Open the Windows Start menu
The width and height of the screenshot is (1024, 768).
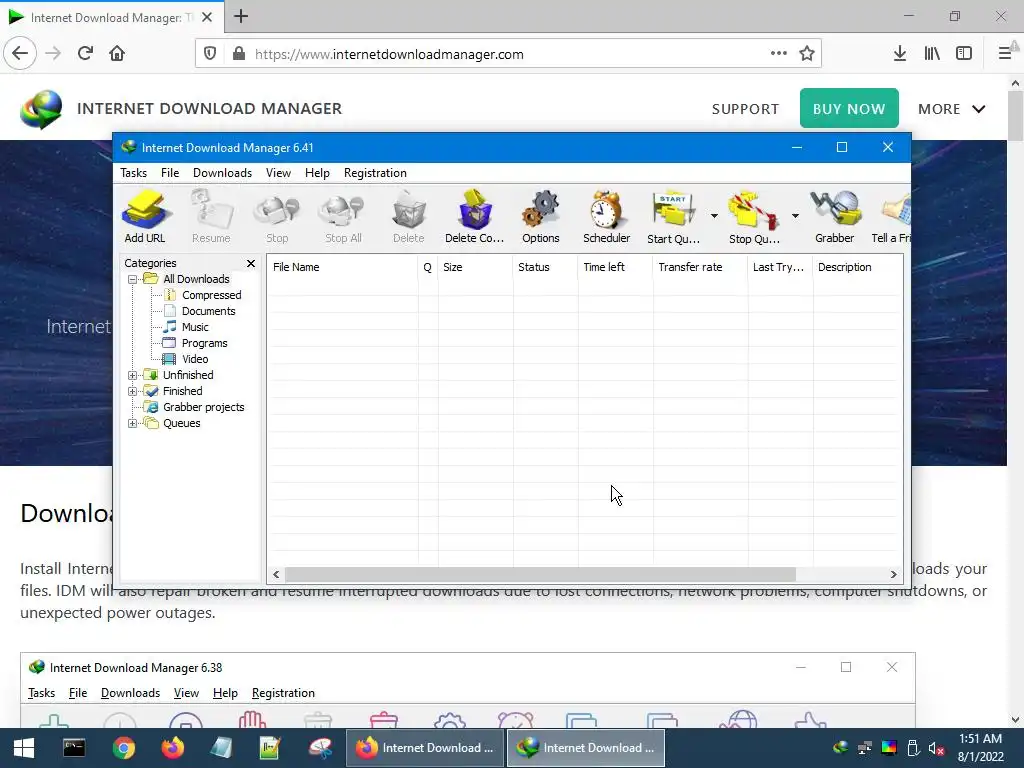tap(24, 748)
